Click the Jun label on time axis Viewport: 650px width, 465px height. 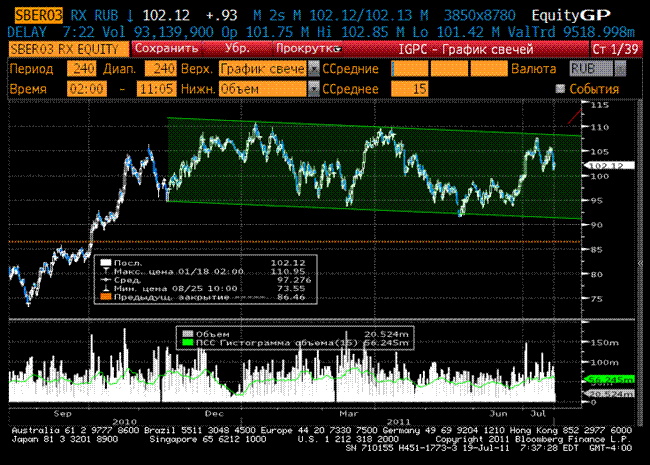pos(498,413)
